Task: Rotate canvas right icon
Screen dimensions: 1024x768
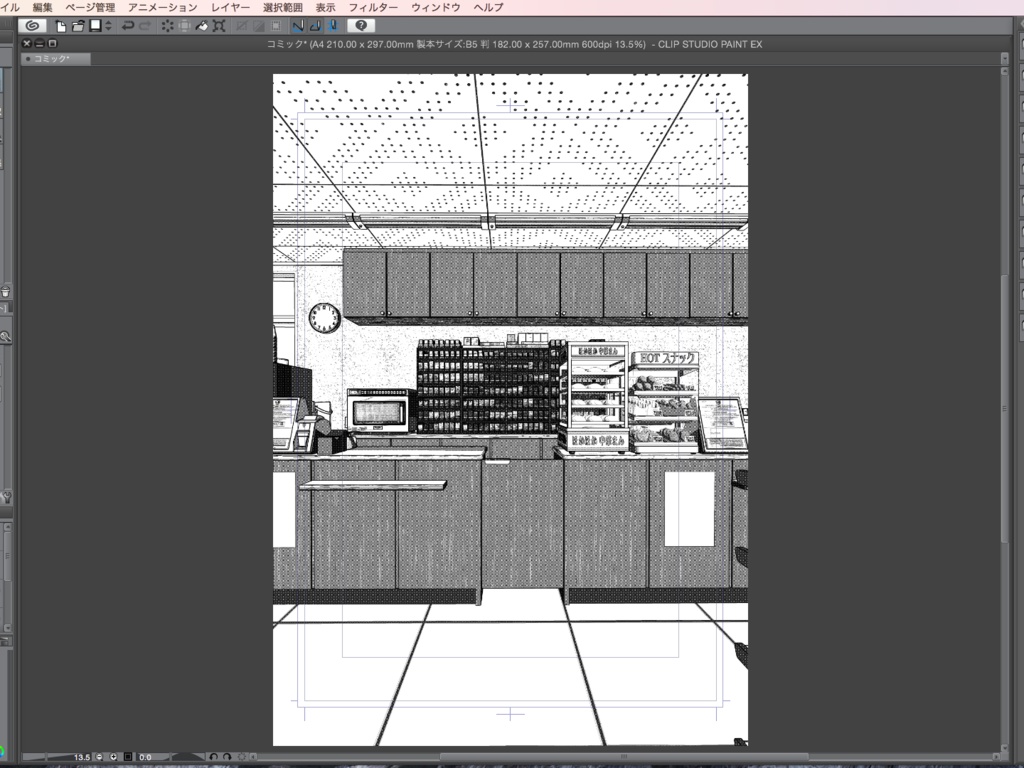Action: pyautogui.click(x=227, y=757)
